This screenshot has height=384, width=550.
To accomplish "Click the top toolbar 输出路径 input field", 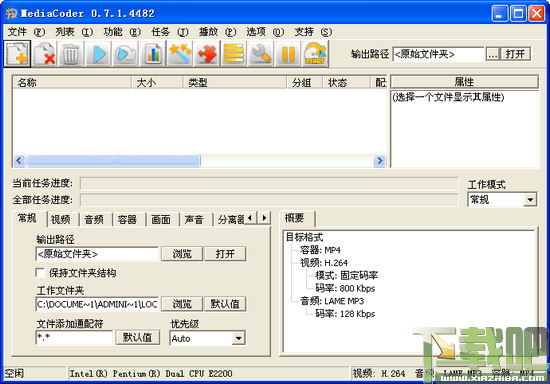I will [438, 54].
